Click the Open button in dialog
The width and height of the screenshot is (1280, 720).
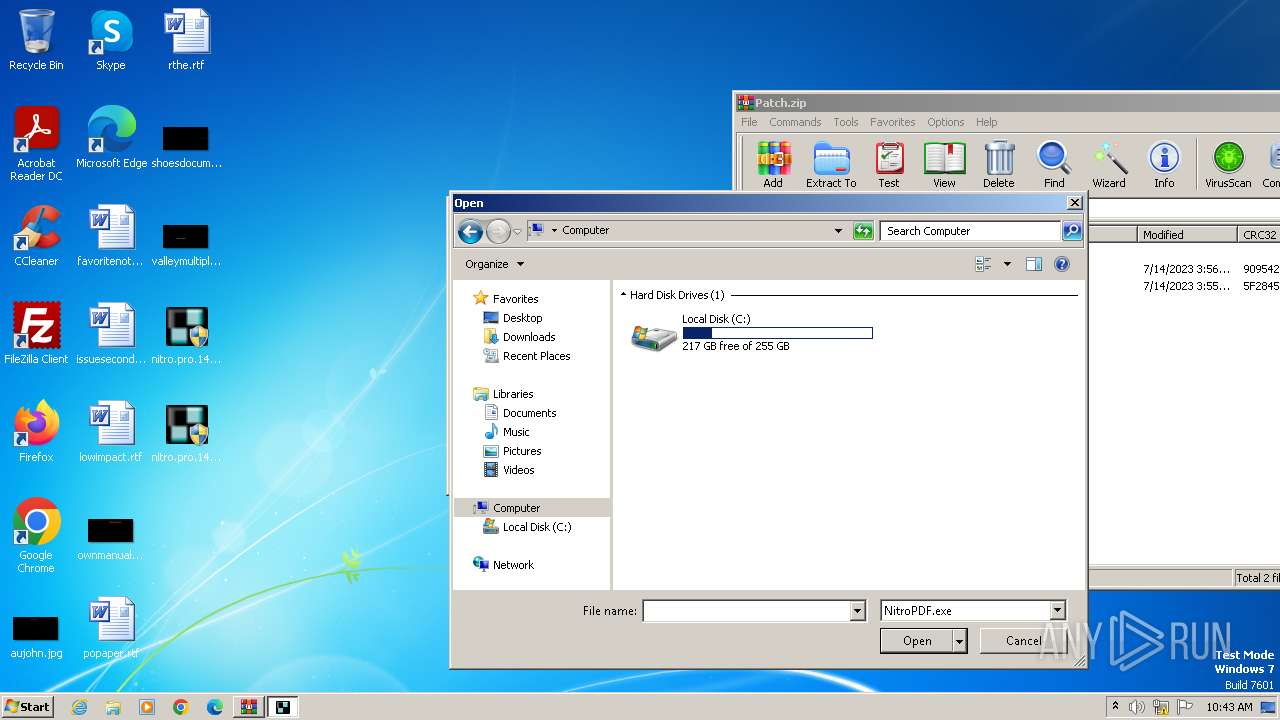click(x=917, y=642)
